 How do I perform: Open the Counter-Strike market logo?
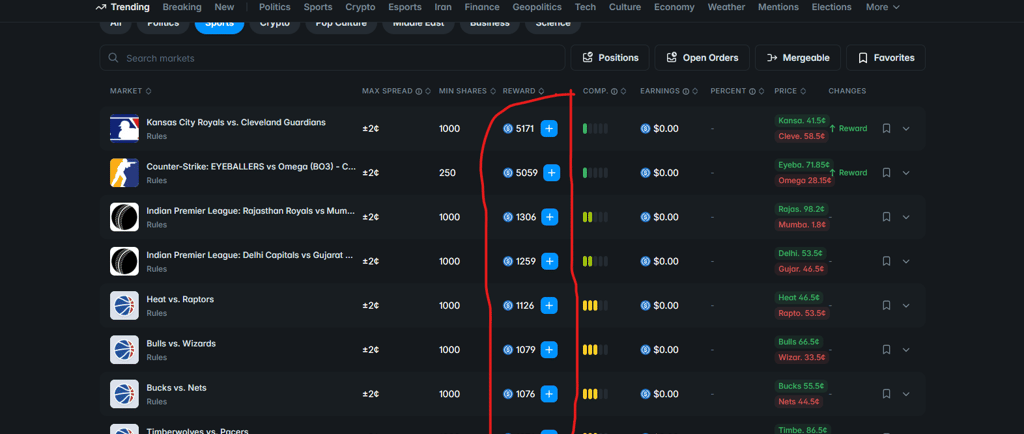124,173
